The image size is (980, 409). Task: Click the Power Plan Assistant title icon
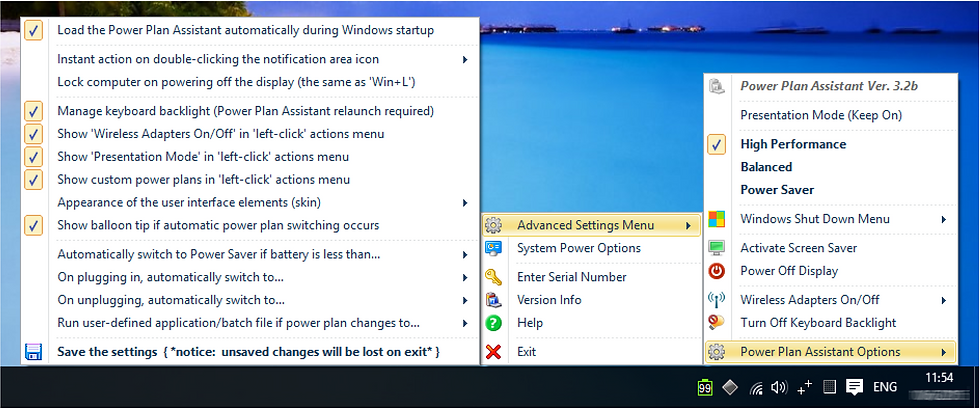(x=716, y=86)
